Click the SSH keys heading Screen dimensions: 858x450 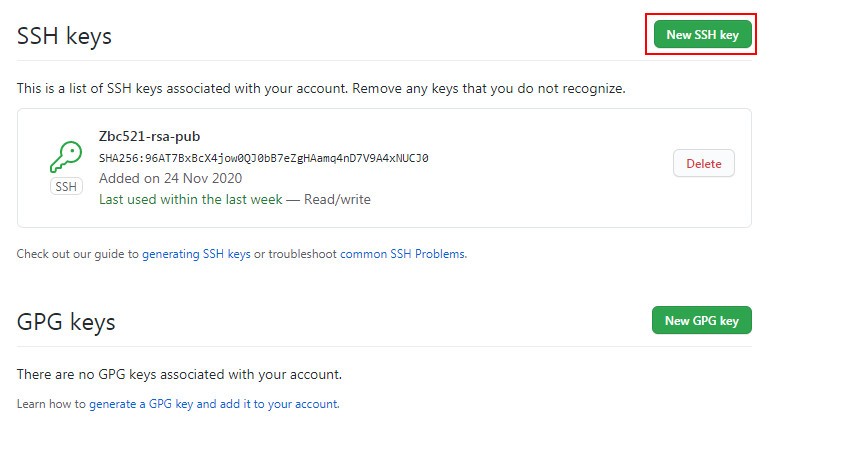(x=64, y=36)
